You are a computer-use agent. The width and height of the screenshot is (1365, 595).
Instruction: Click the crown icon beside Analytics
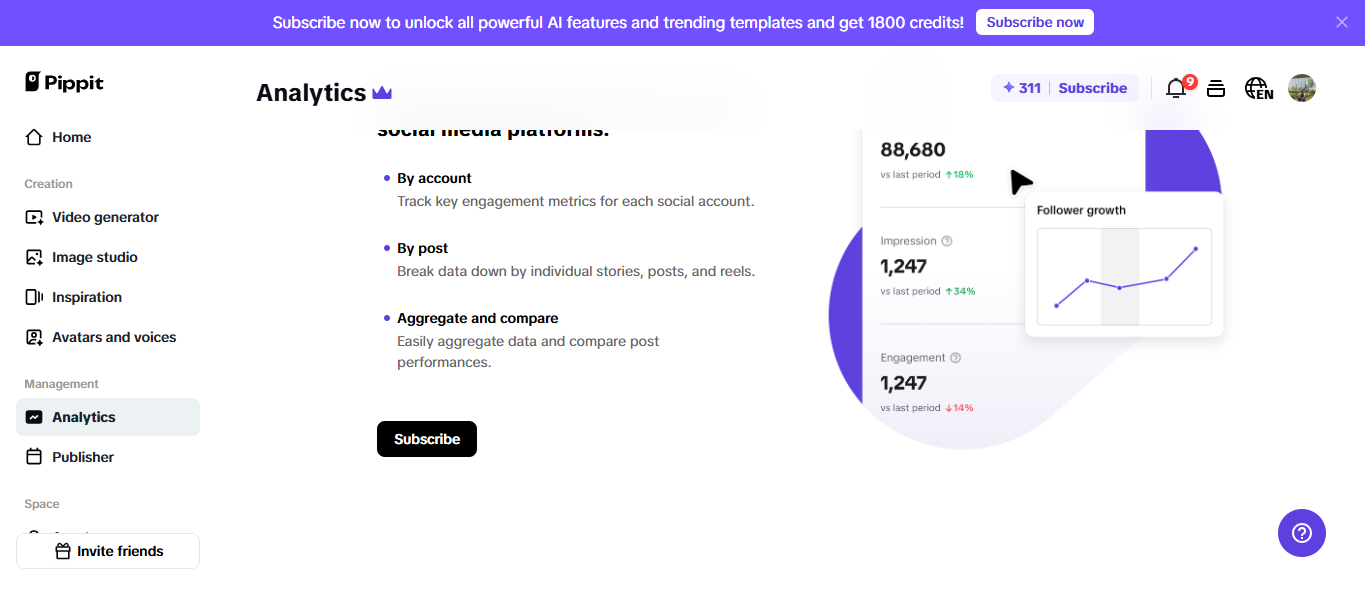382,93
